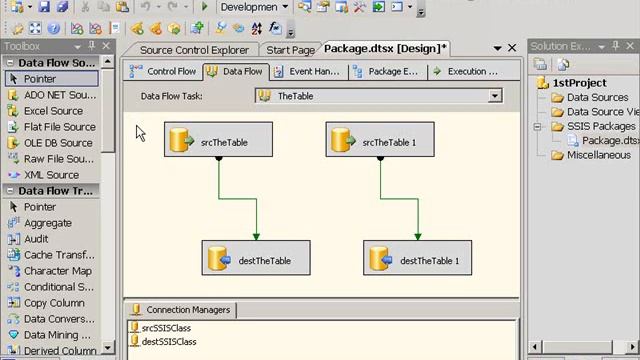
Task: Open the Control Flow designer tab
Action: (x=163, y=71)
